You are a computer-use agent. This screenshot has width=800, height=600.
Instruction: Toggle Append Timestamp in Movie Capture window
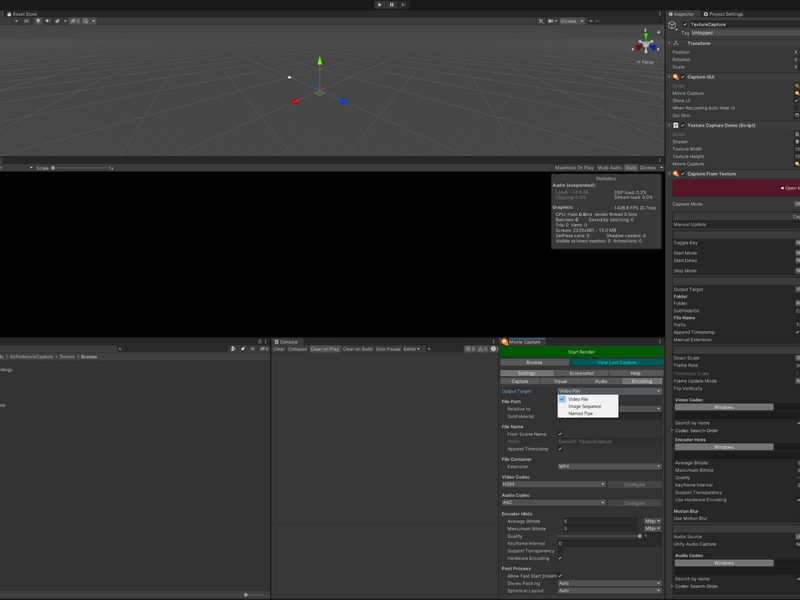coord(560,449)
